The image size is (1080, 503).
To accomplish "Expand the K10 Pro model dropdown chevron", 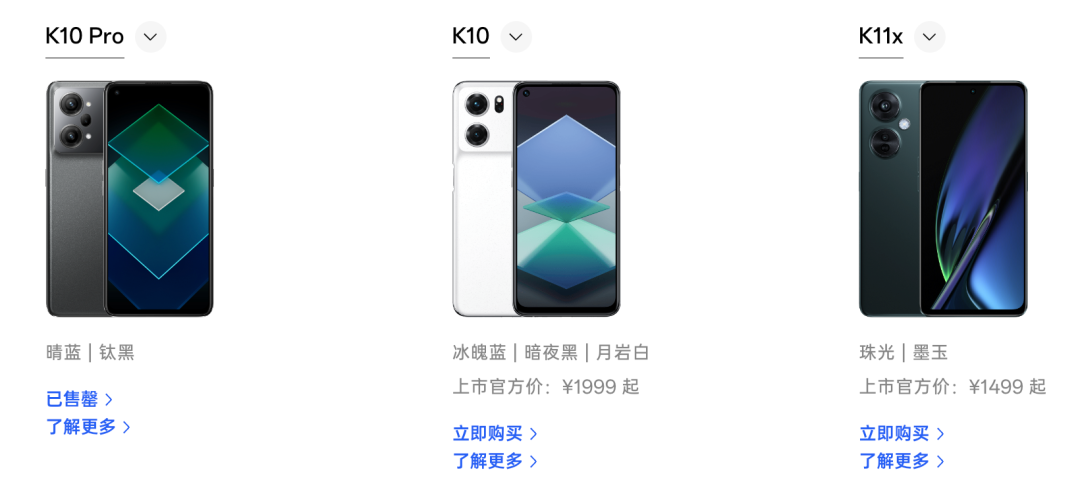I will click(150, 37).
